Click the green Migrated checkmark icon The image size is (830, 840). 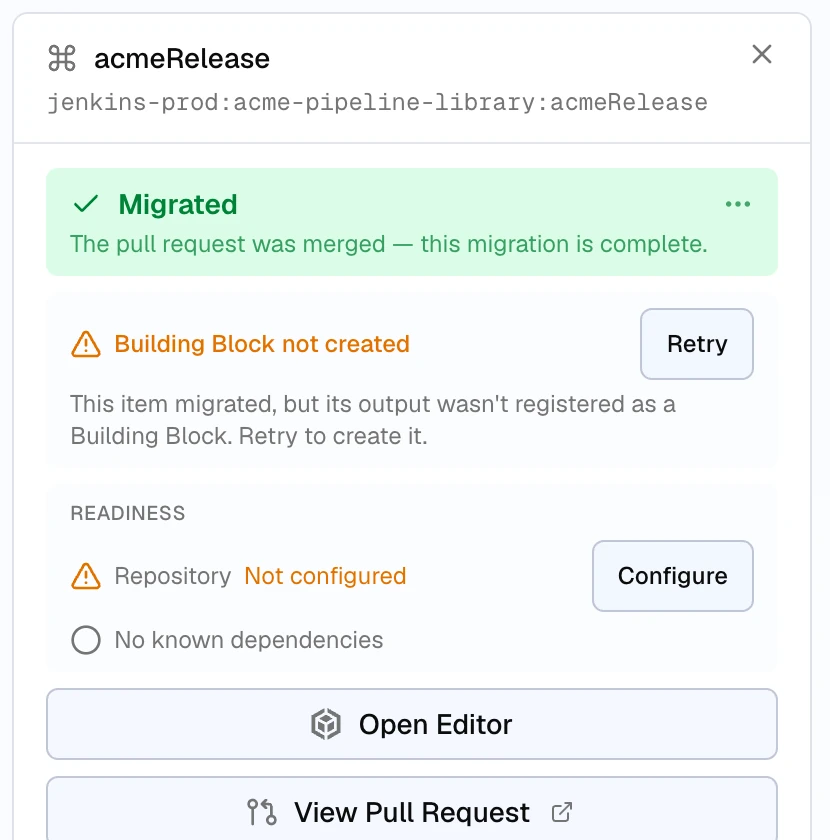[86, 204]
